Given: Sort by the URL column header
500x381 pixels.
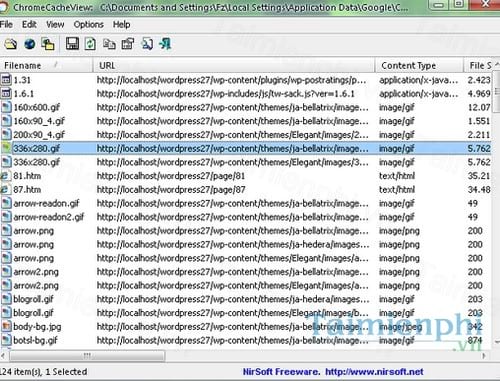Looking at the screenshot, I should pos(234,66).
